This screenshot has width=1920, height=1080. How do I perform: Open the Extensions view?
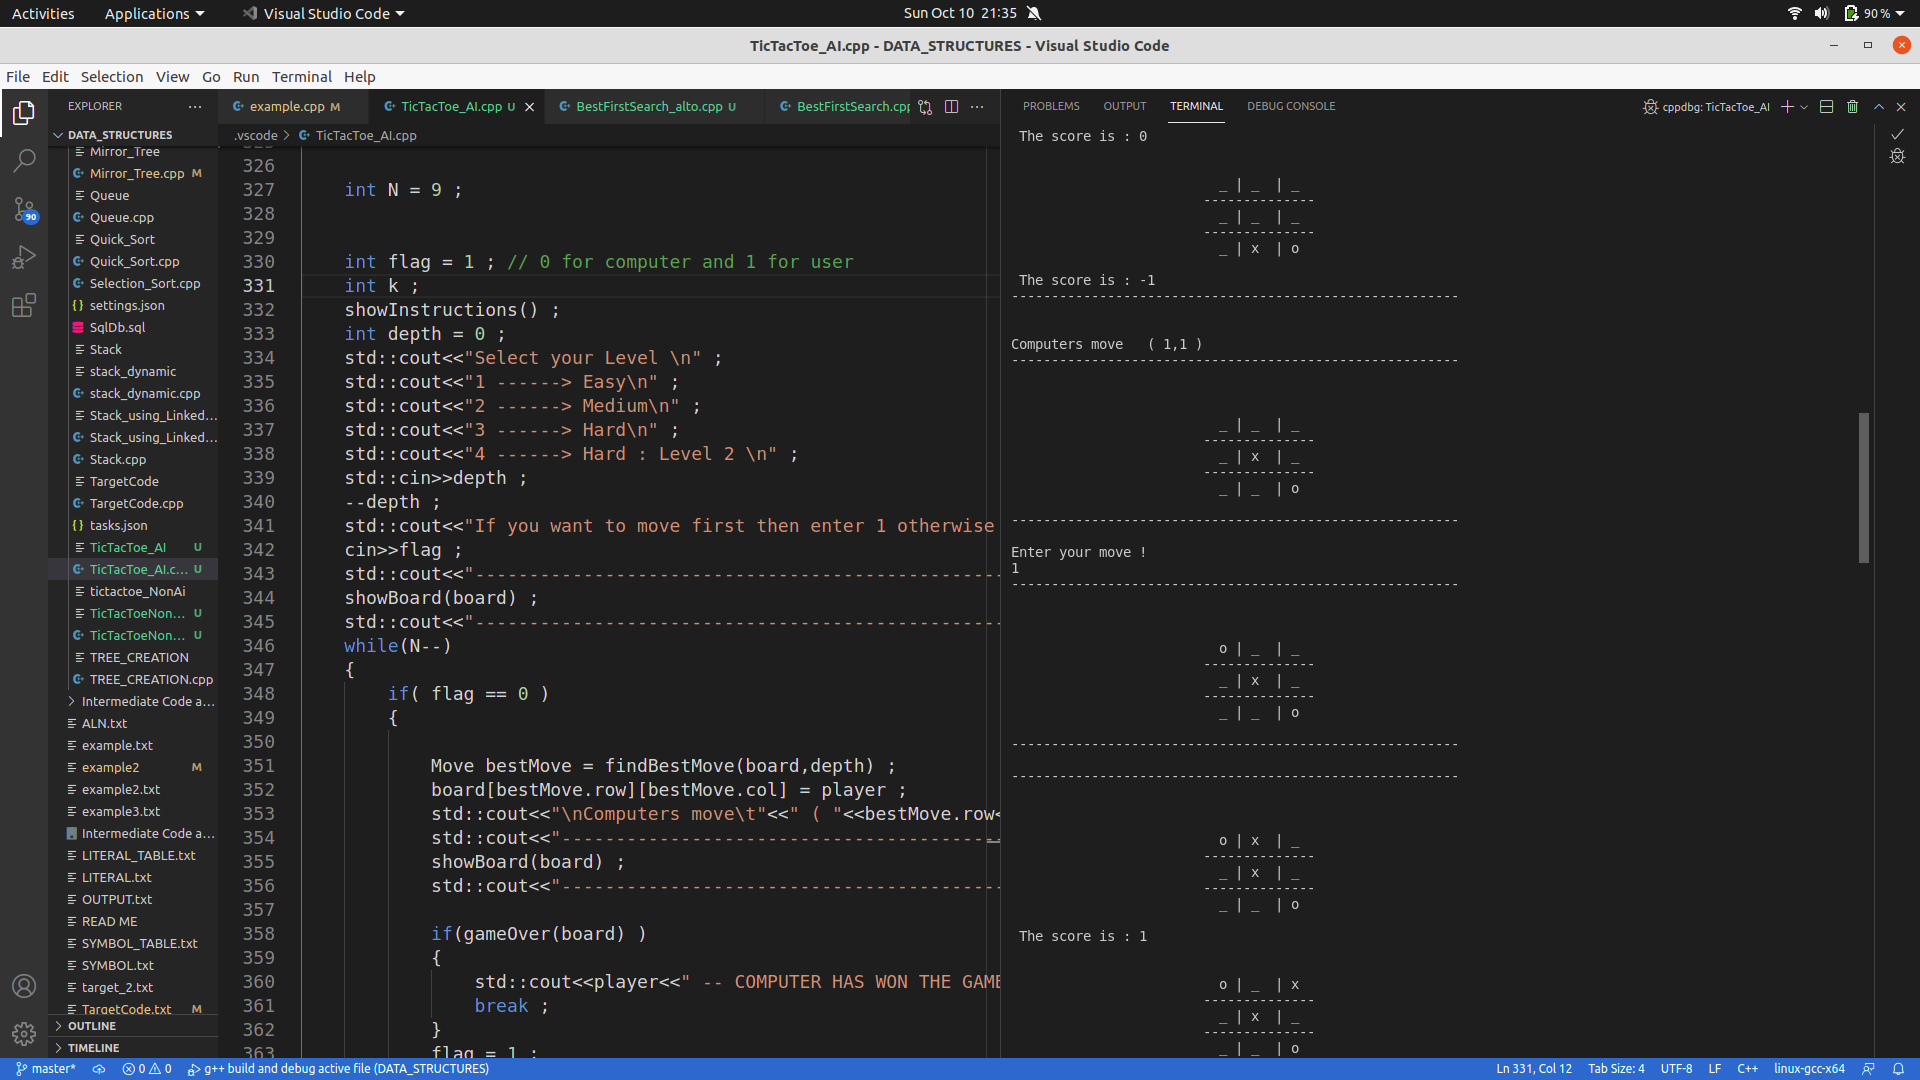pyautogui.click(x=24, y=305)
